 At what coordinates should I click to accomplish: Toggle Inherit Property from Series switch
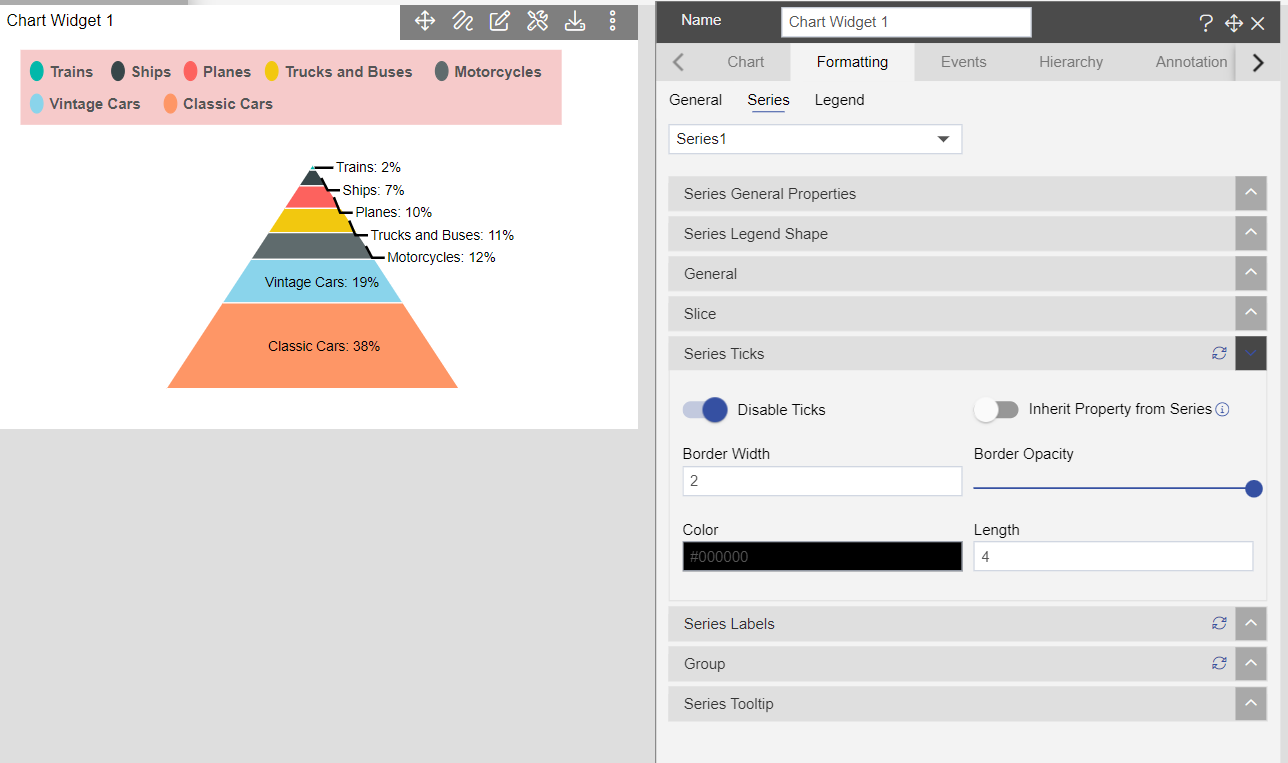click(x=996, y=409)
